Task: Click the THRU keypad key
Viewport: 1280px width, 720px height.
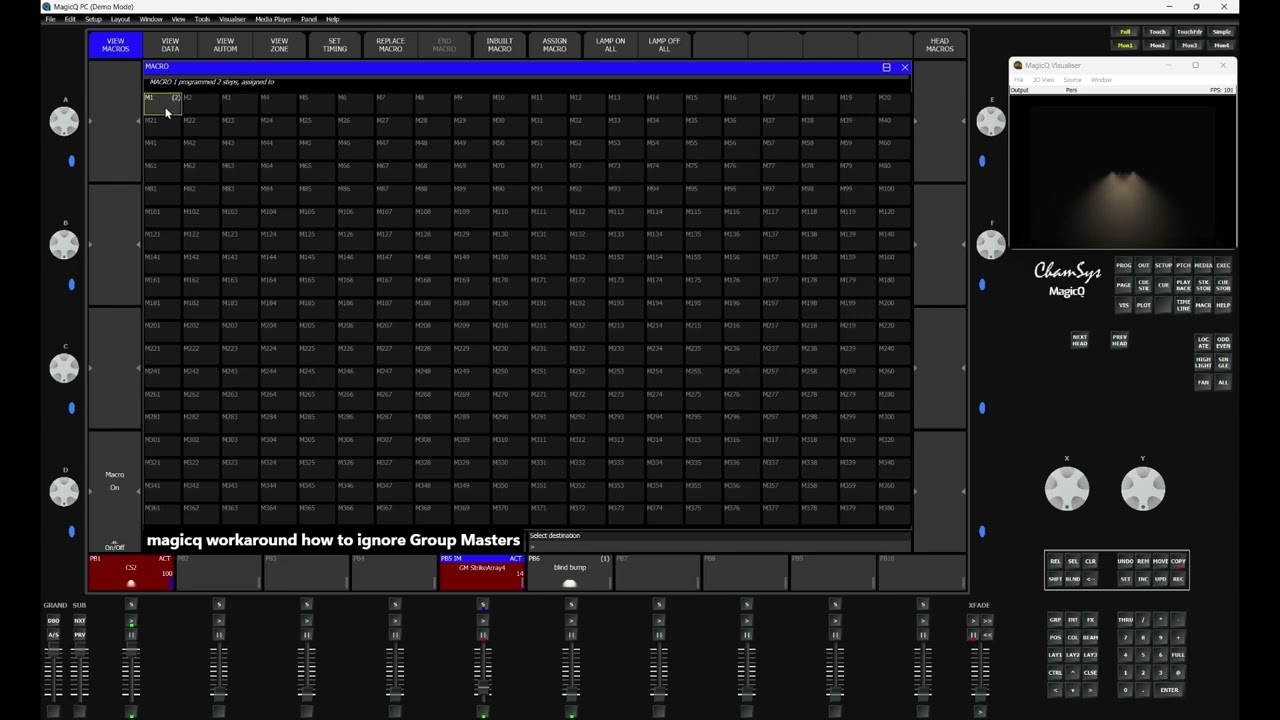Action: coord(1125,620)
